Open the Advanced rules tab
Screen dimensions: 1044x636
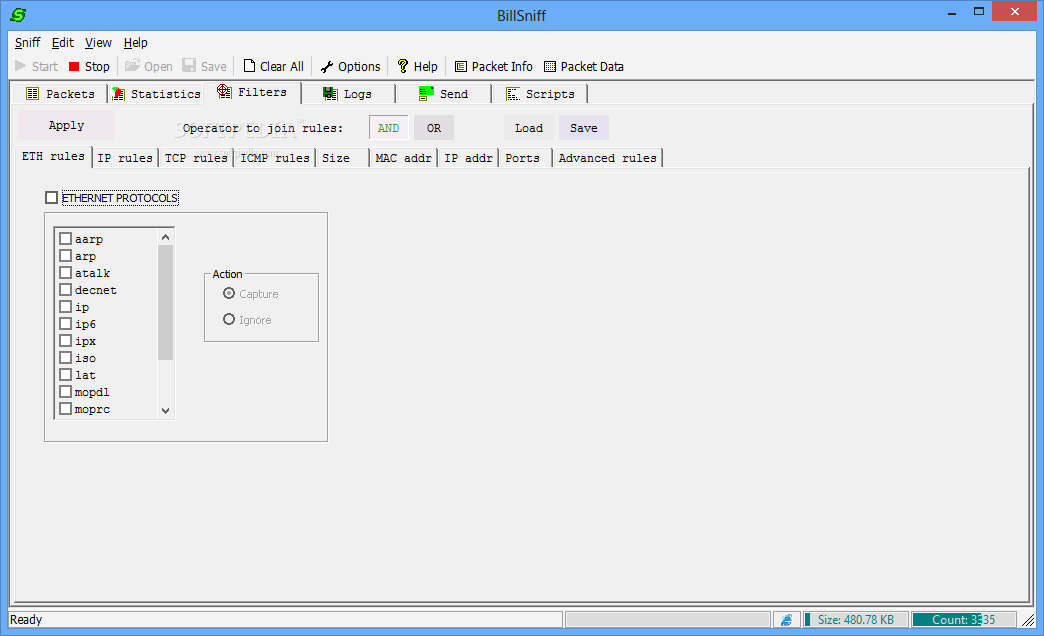tap(607, 158)
